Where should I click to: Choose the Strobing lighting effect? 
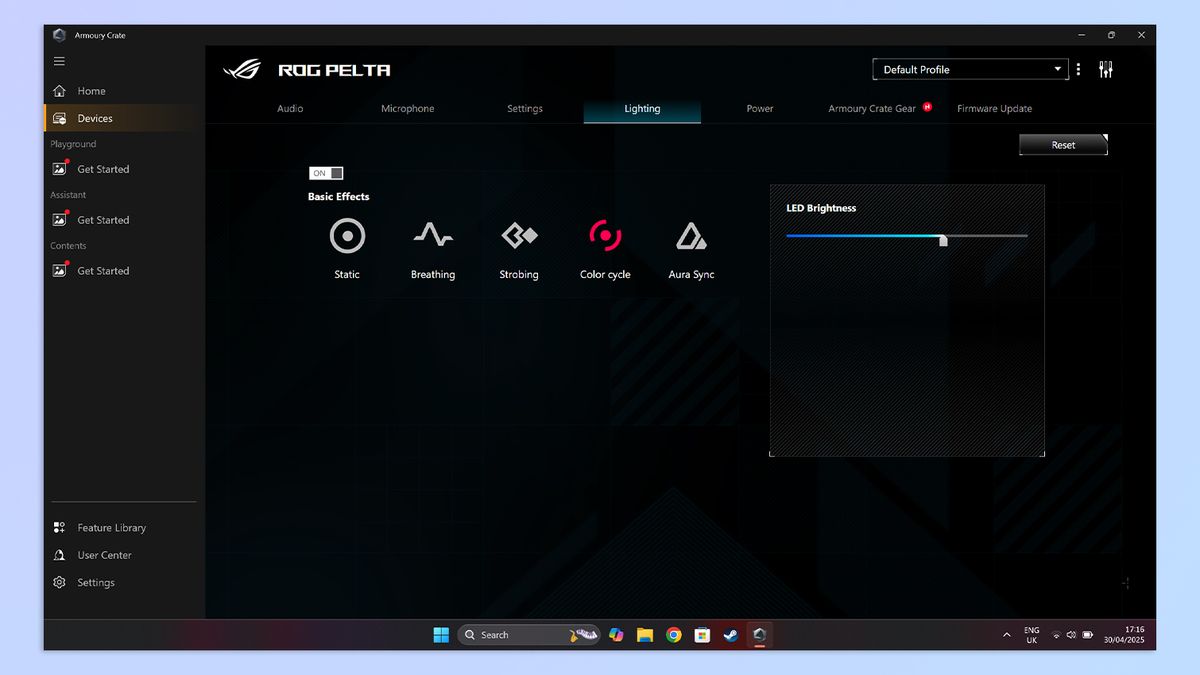(x=519, y=236)
